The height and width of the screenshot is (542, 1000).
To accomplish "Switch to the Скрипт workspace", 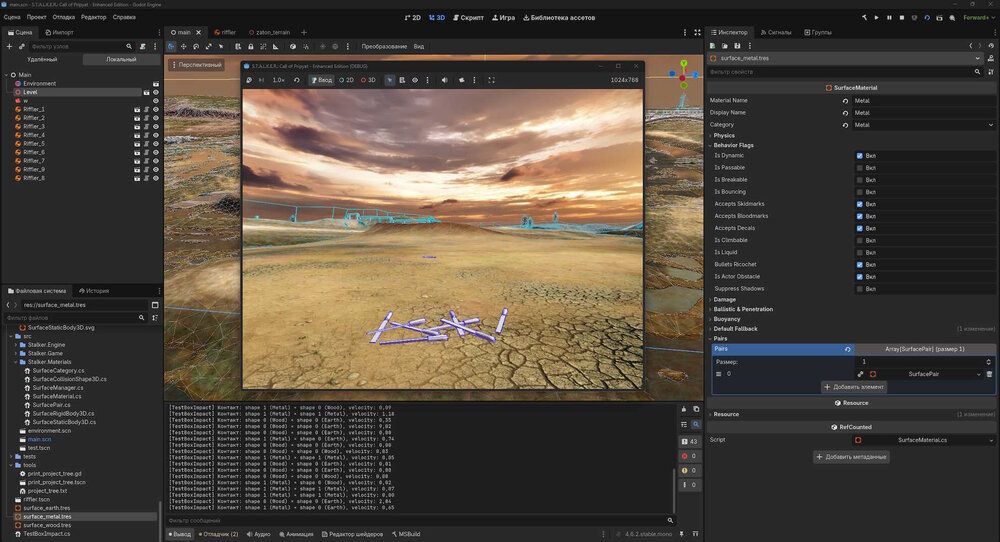I will pyautogui.click(x=468, y=18).
